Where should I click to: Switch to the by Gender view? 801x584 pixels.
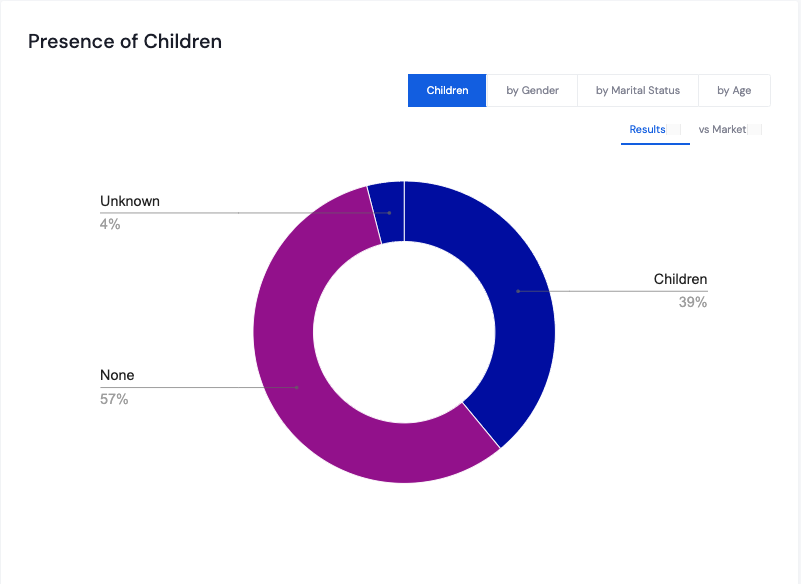point(532,90)
